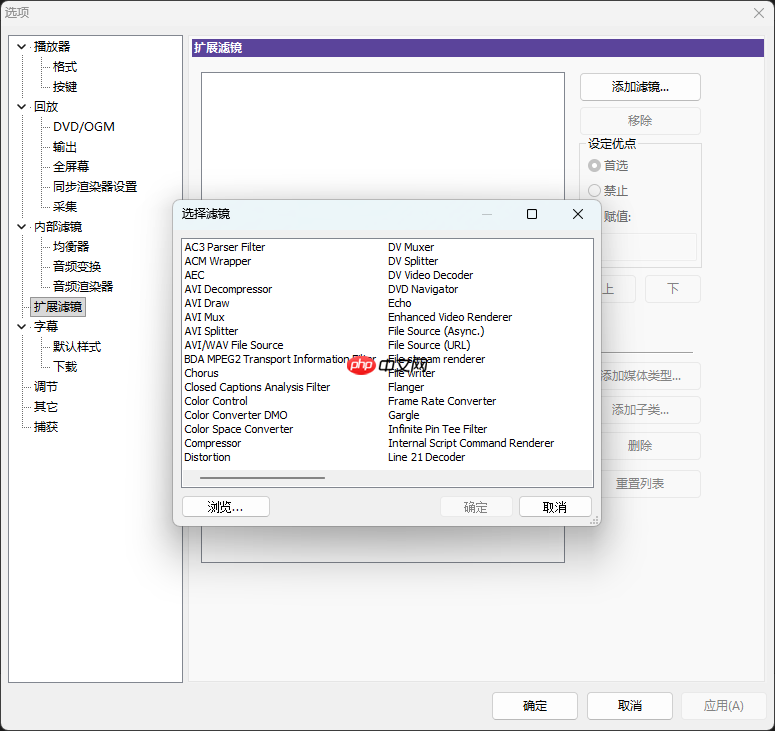
Task: Select Color Space Converter
Action: (239, 429)
